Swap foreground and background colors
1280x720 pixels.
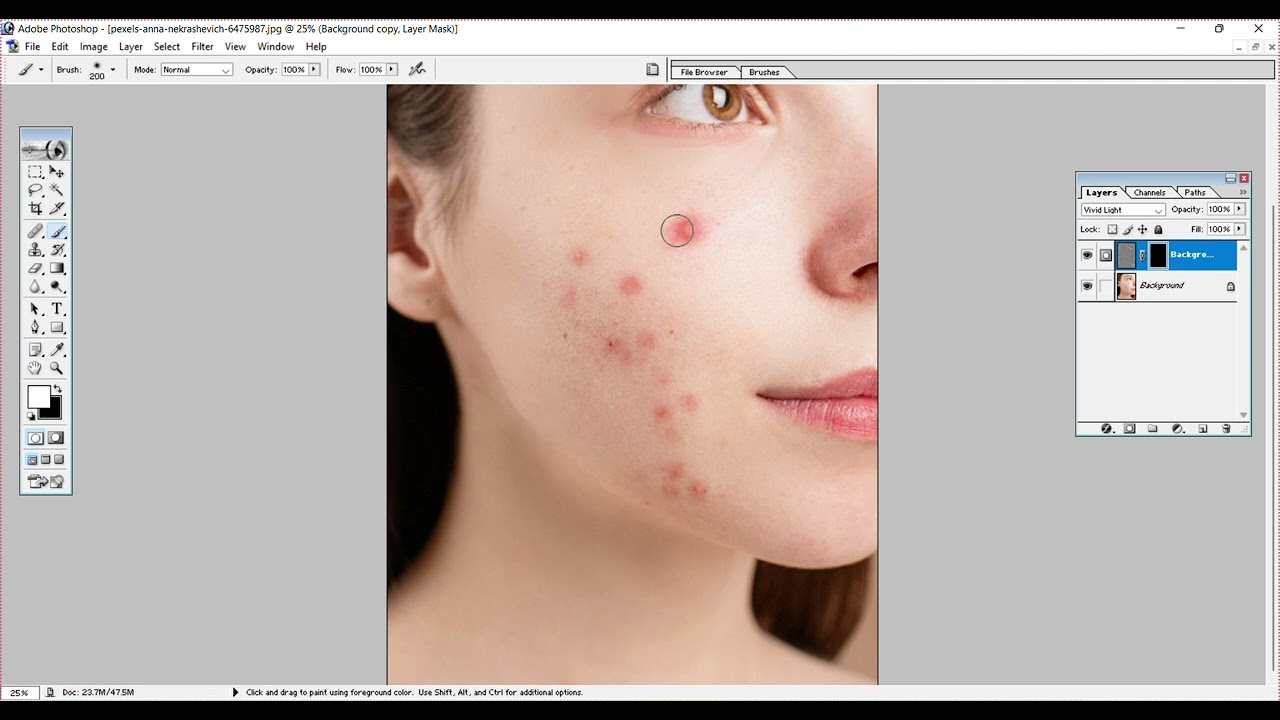coord(57,389)
